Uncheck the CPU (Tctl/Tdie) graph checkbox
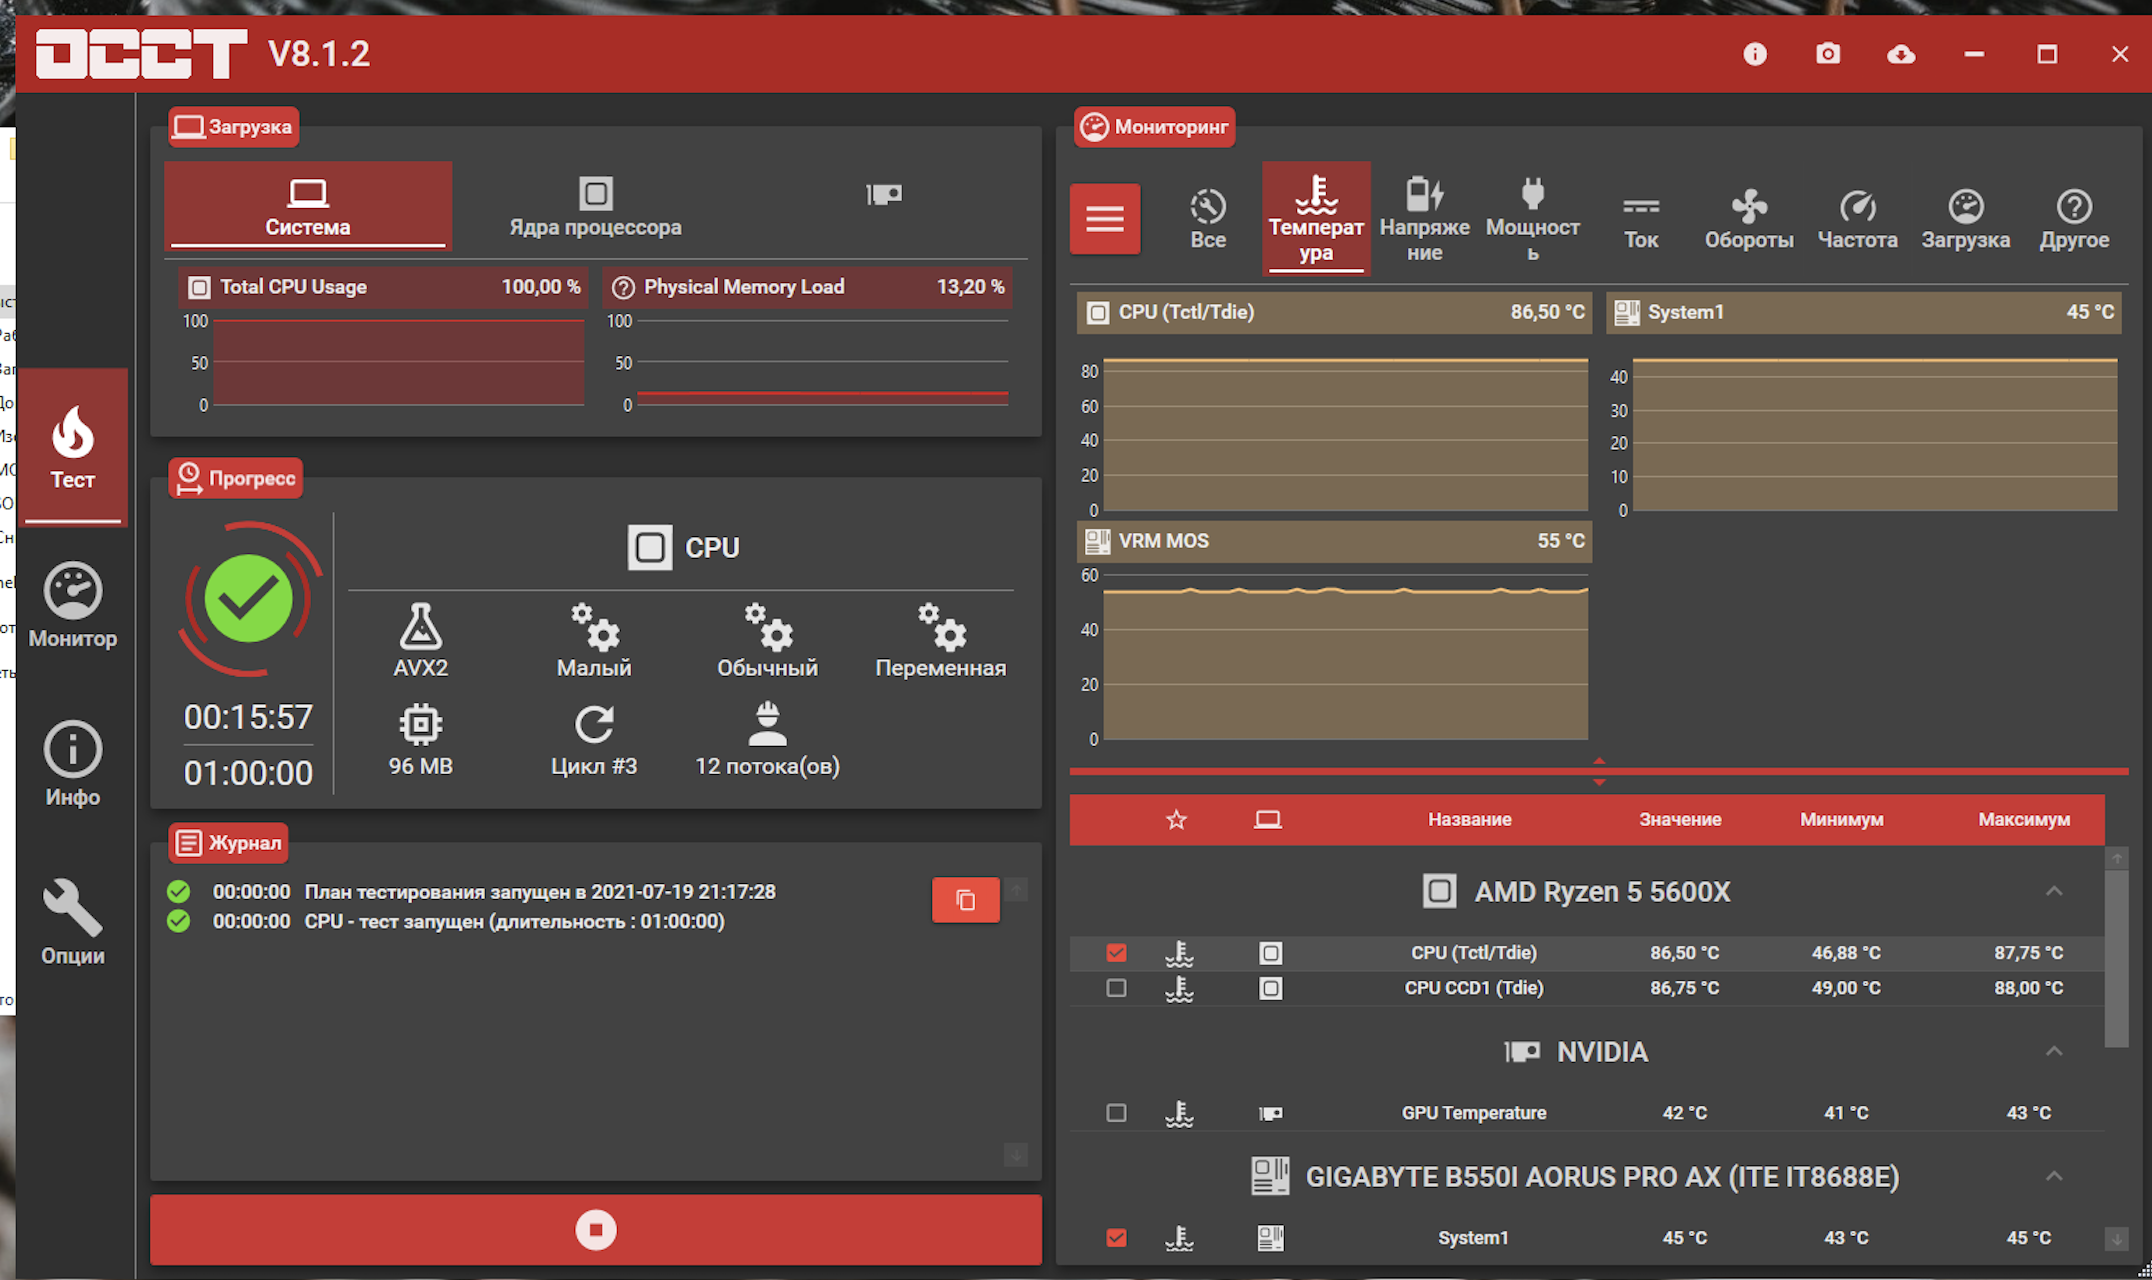Image resolution: width=2152 pixels, height=1280 pixels. [1117, 953]
